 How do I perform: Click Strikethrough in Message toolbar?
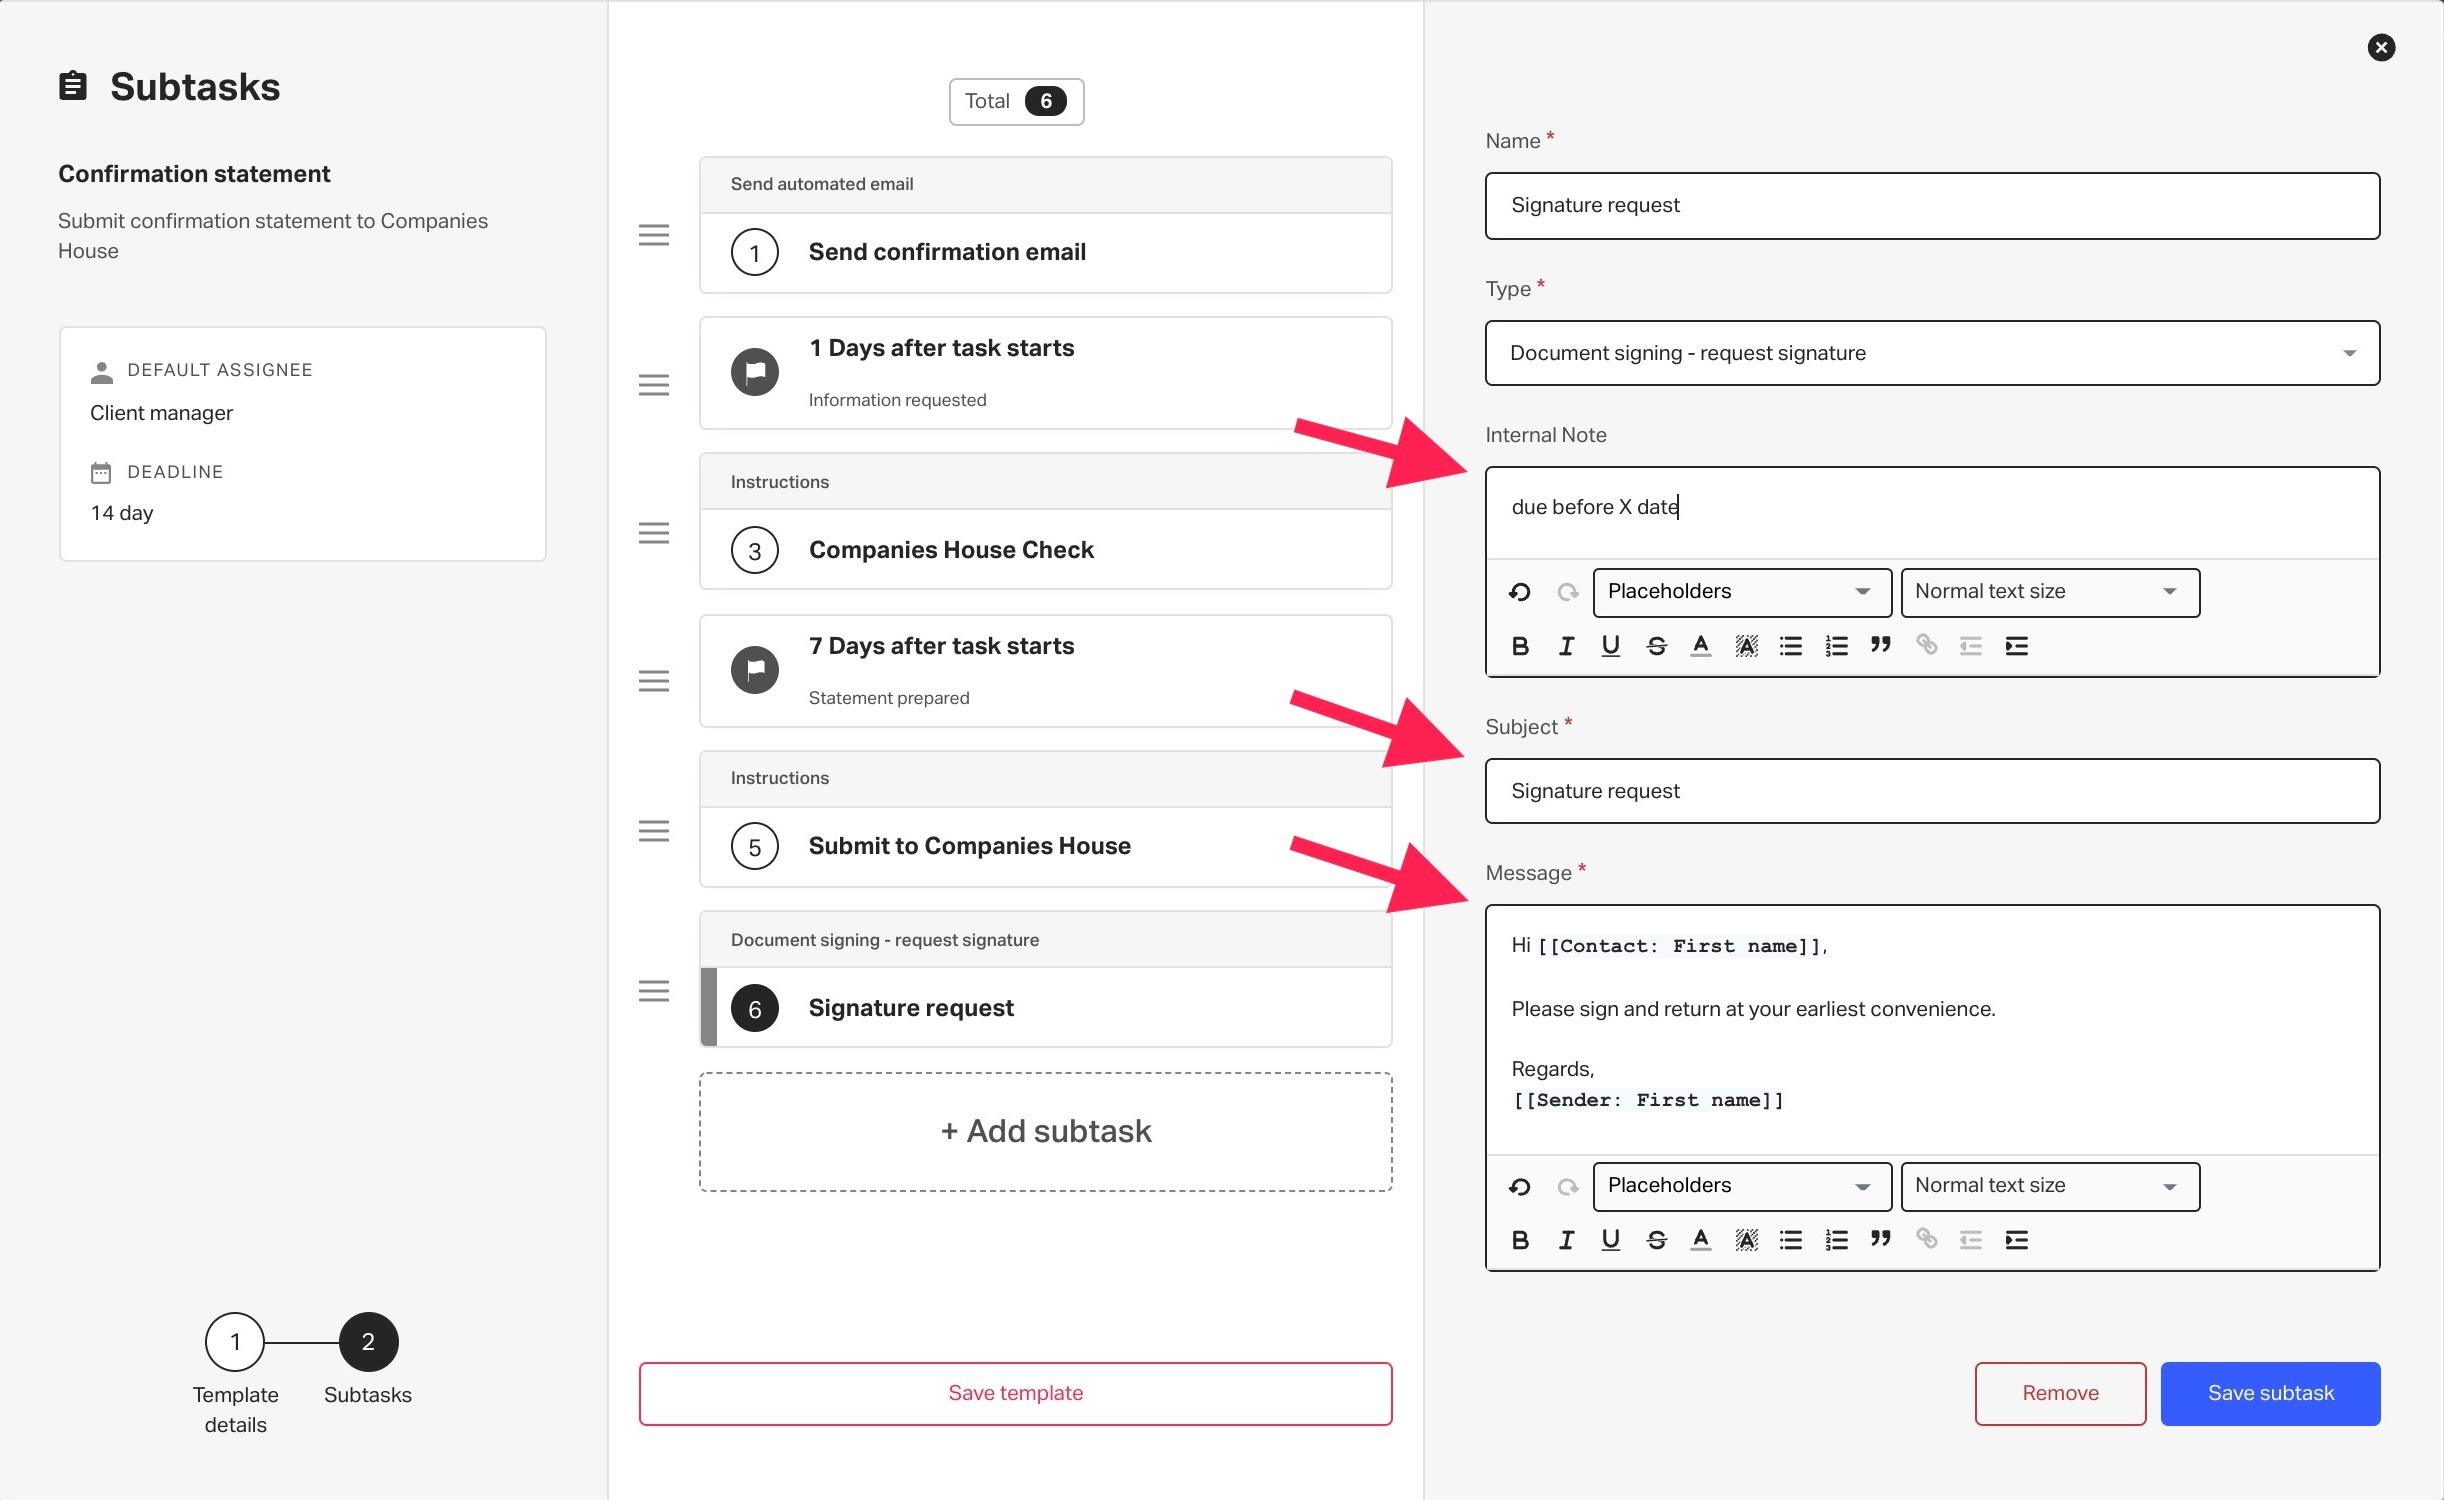[1656, 1240]
